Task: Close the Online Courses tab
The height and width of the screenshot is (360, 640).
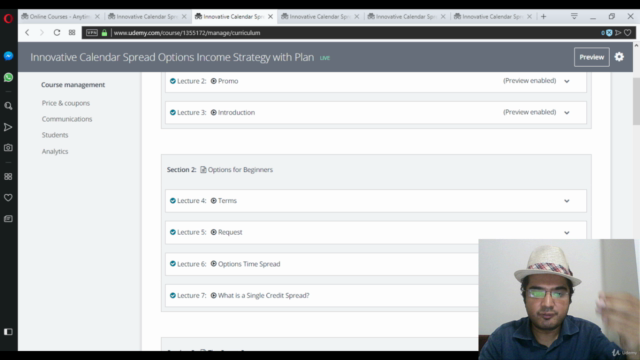Action: pos(97,17)
